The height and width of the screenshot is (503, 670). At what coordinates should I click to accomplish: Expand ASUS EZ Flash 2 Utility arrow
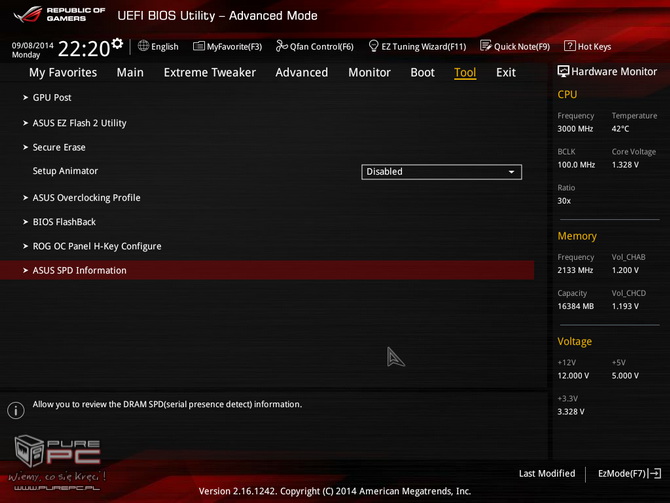25,123
